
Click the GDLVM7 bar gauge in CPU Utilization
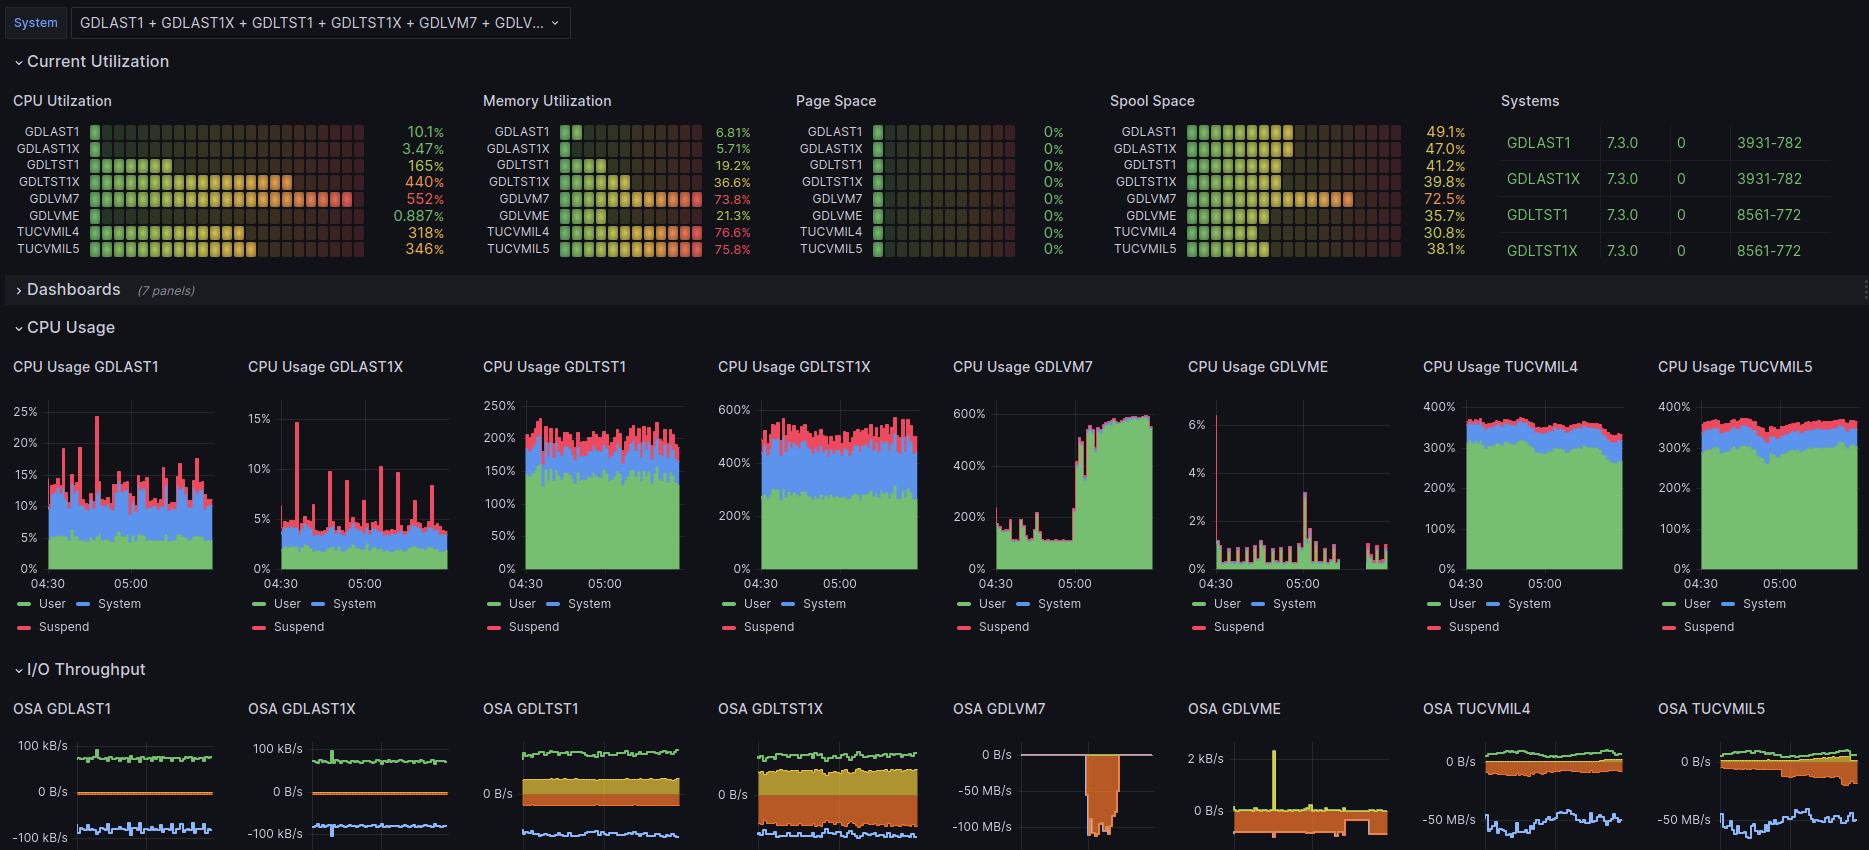tap(227, 199)
